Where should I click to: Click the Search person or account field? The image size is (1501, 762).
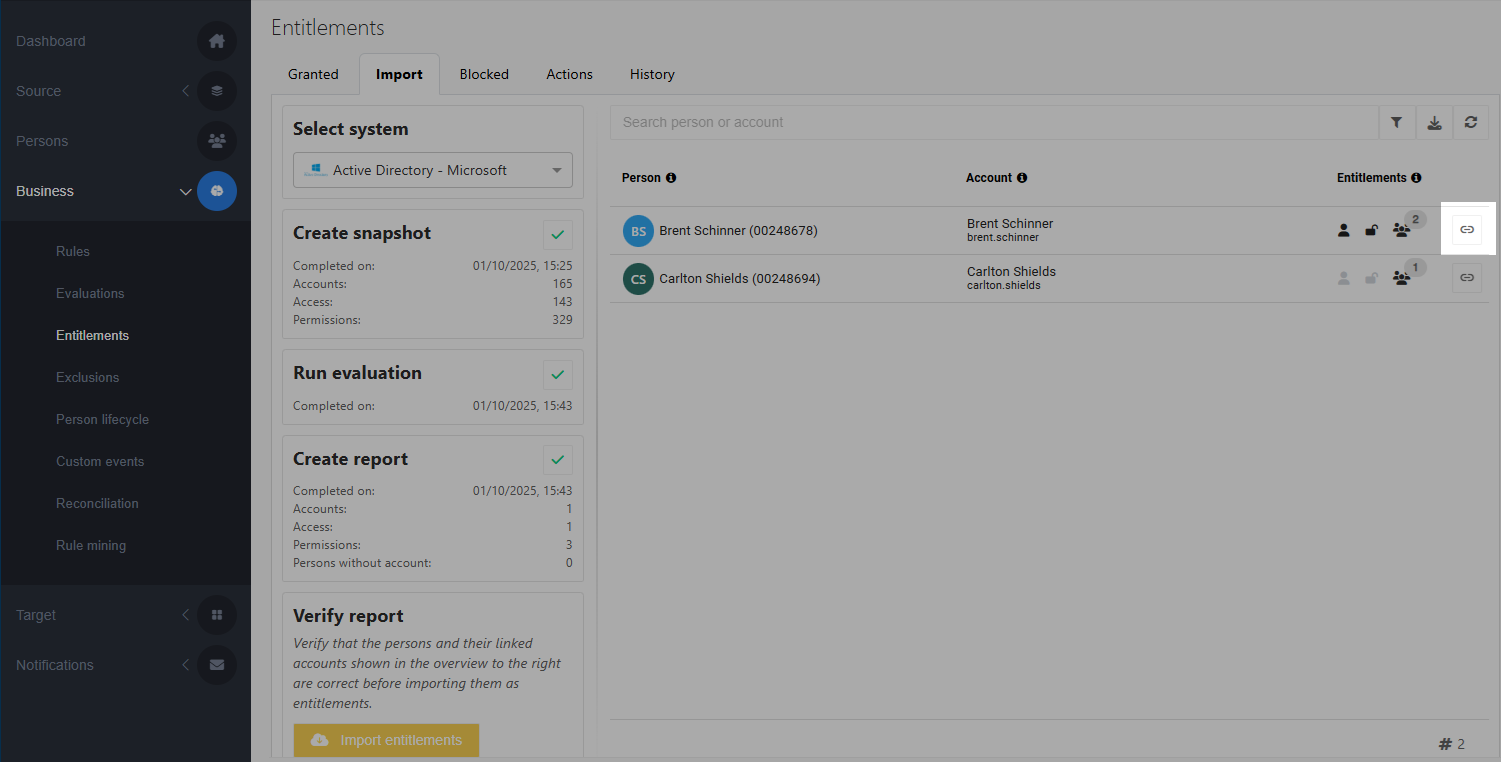pos(993,123)
